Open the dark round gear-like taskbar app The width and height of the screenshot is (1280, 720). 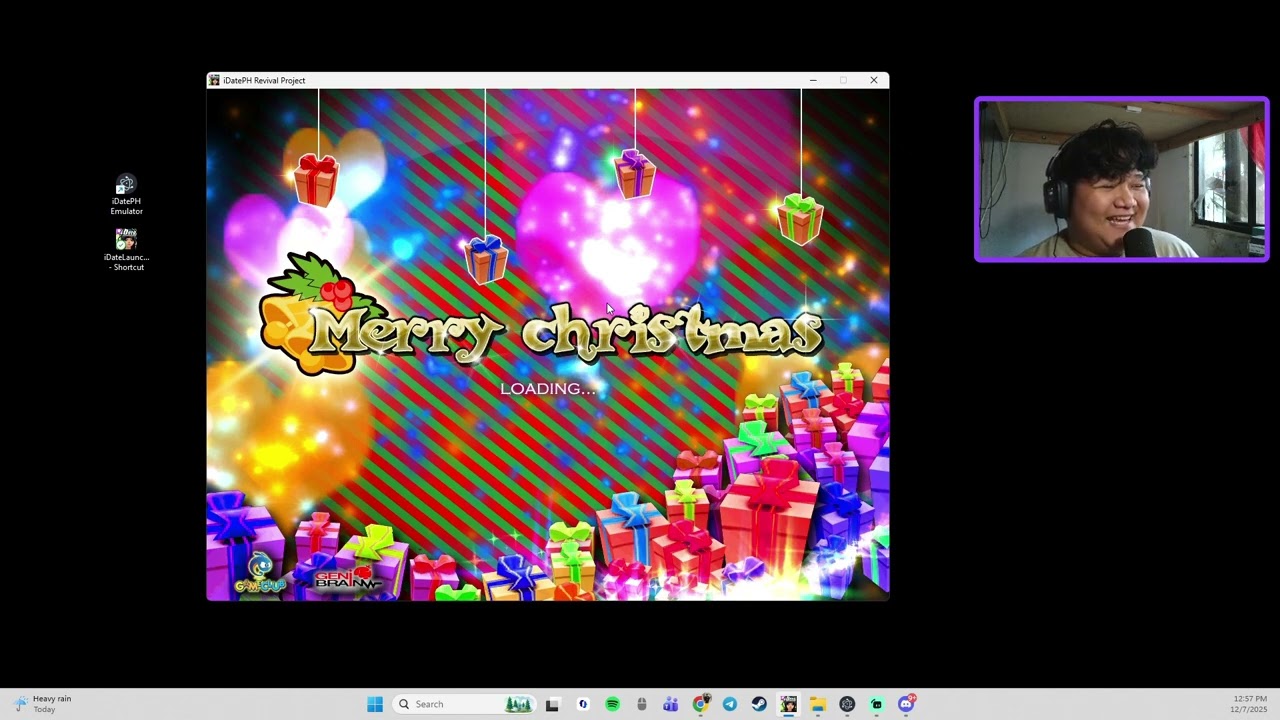(847, 704)
